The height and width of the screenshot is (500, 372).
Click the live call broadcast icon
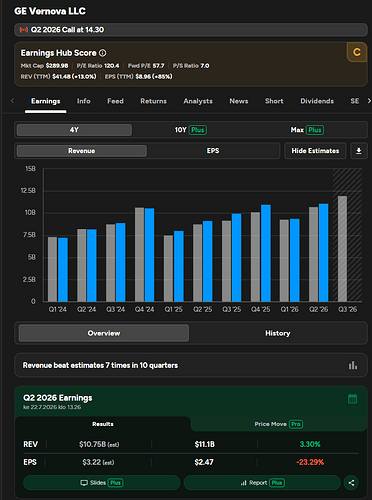23,30
